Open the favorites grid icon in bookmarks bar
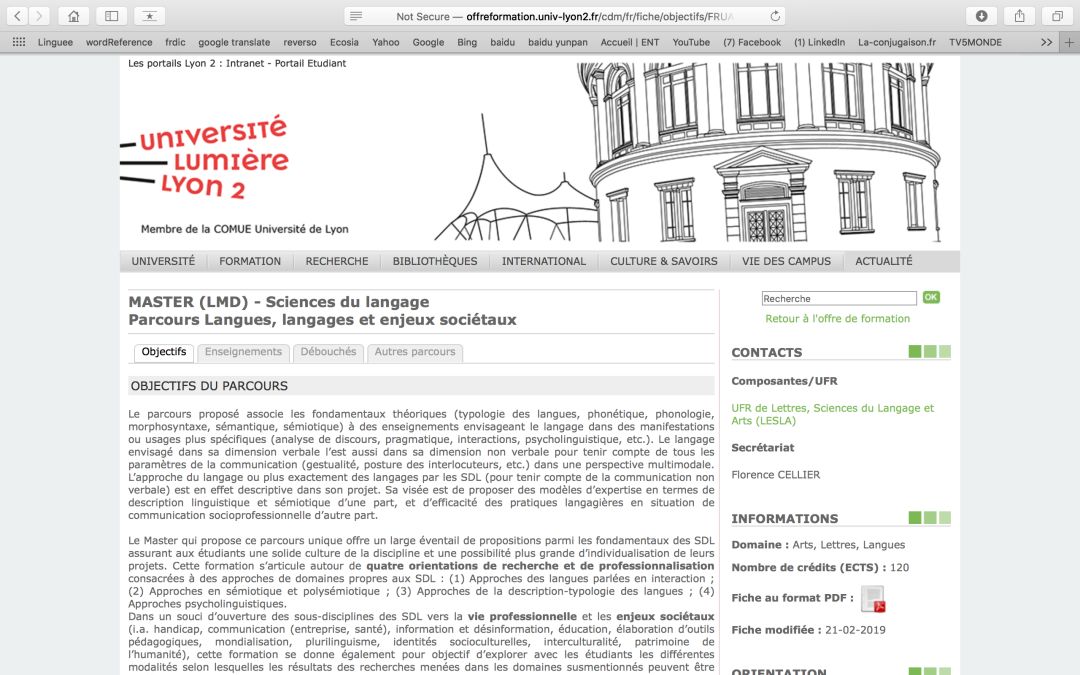The width and height of the screenshot is (1080, 675). [x=19, y=42]
